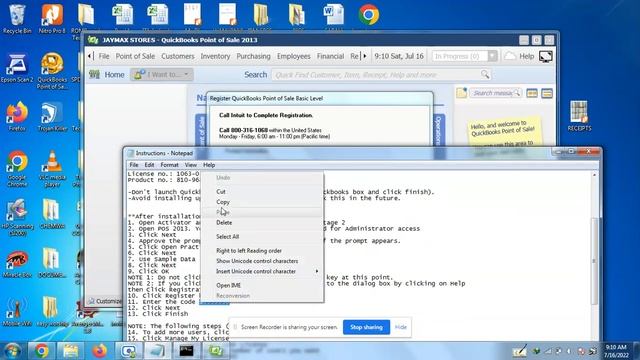Open the Notepad Help menu
This screenshot has width=640, height=360.
pos(209,165)
